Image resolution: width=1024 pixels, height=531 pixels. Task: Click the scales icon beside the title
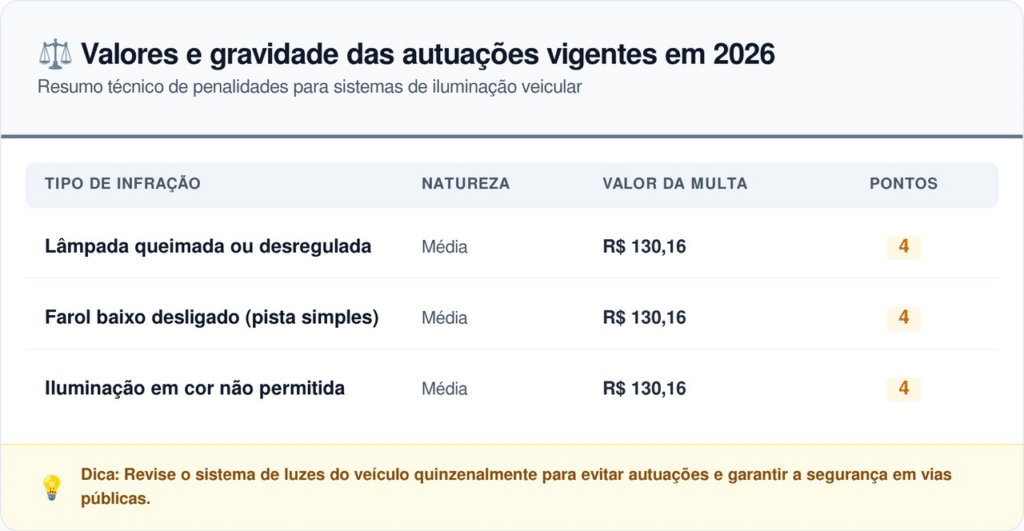54,53
